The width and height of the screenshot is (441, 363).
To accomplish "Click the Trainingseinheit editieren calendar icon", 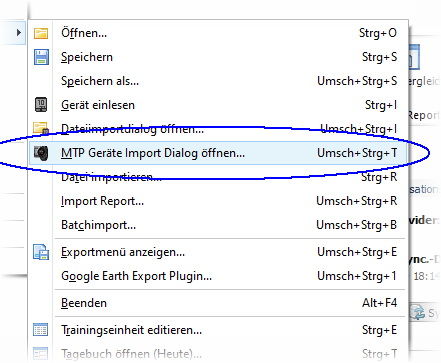I will click(41, 330).
